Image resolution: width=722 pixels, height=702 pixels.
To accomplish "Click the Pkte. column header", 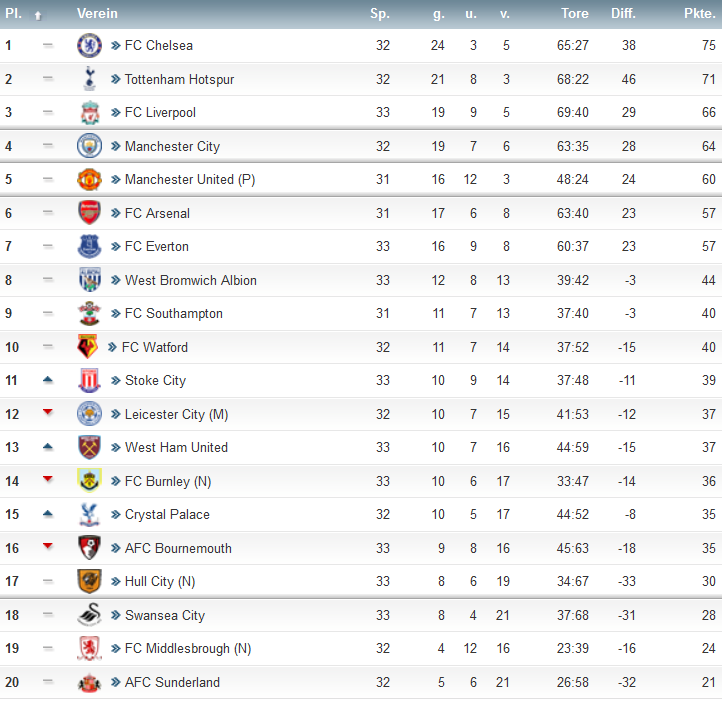I will coord(699,13).
